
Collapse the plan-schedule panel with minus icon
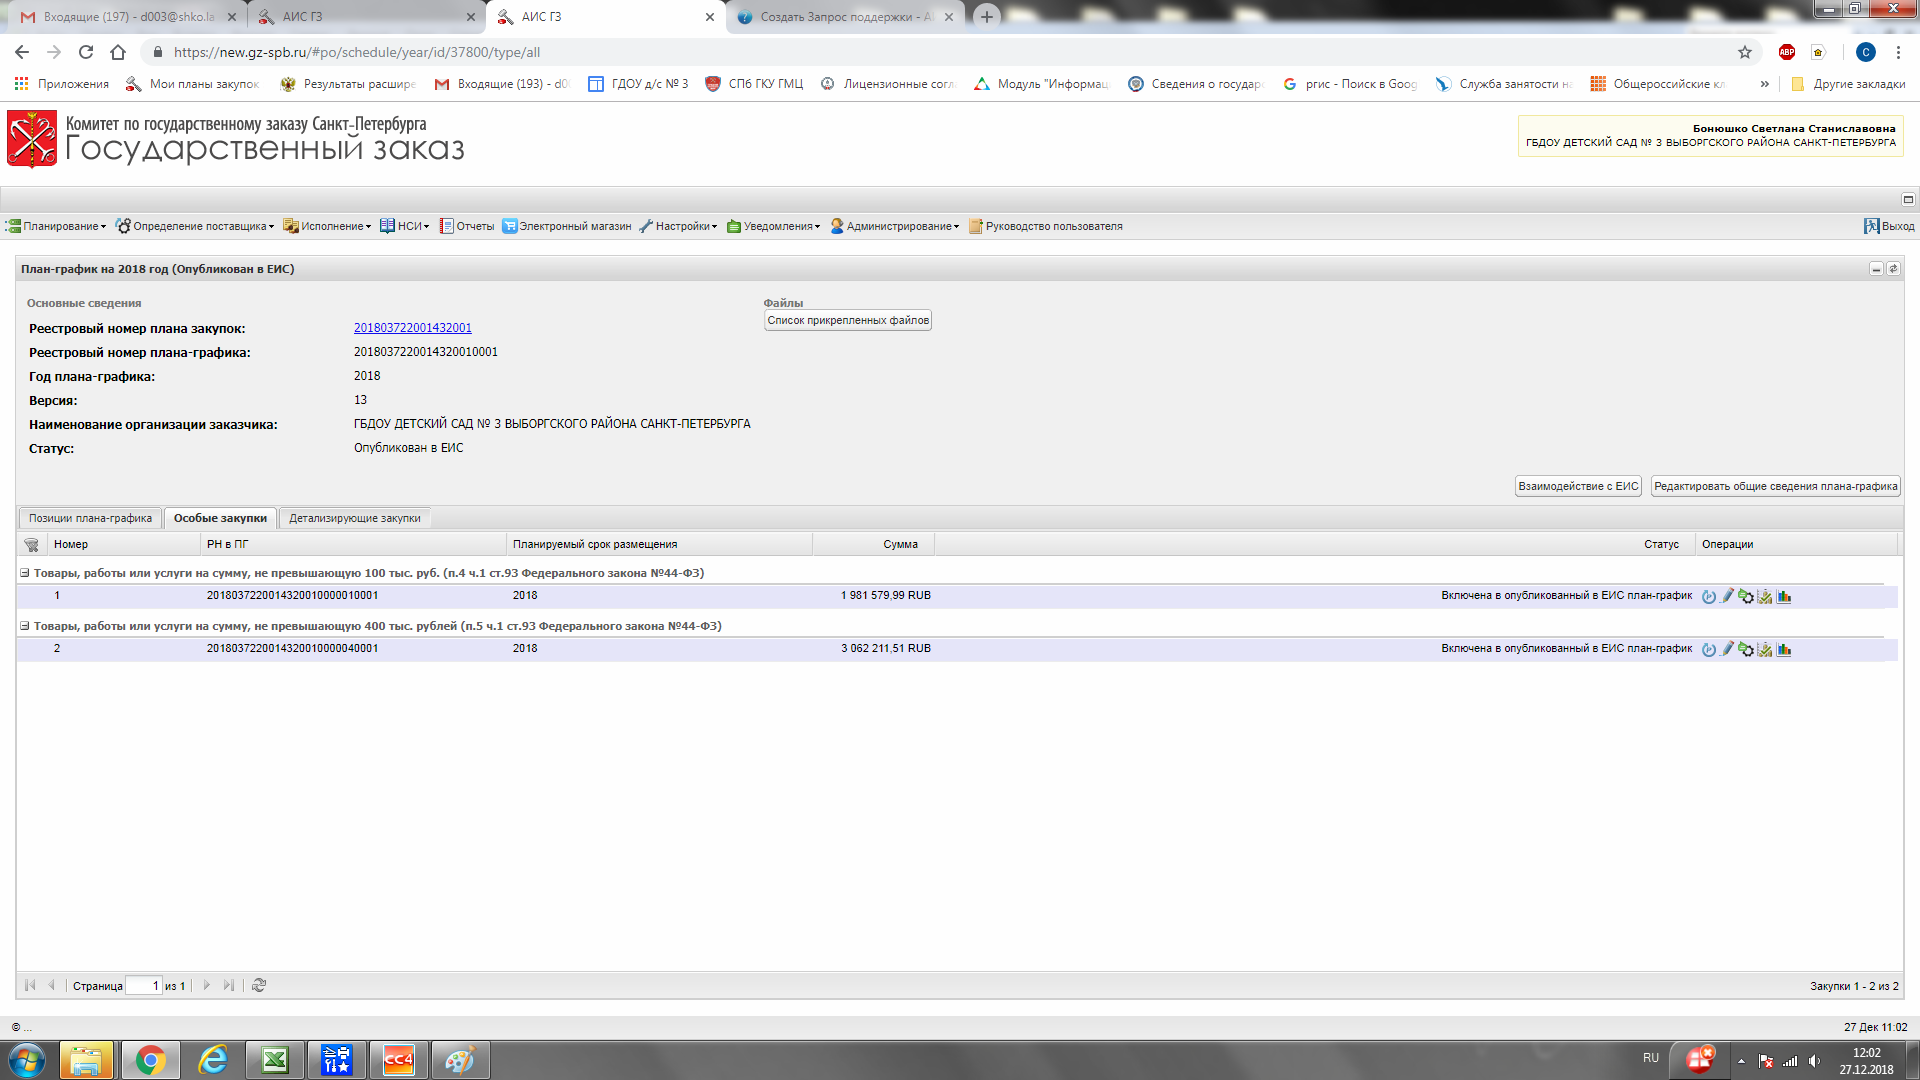tap(1876, 269)
